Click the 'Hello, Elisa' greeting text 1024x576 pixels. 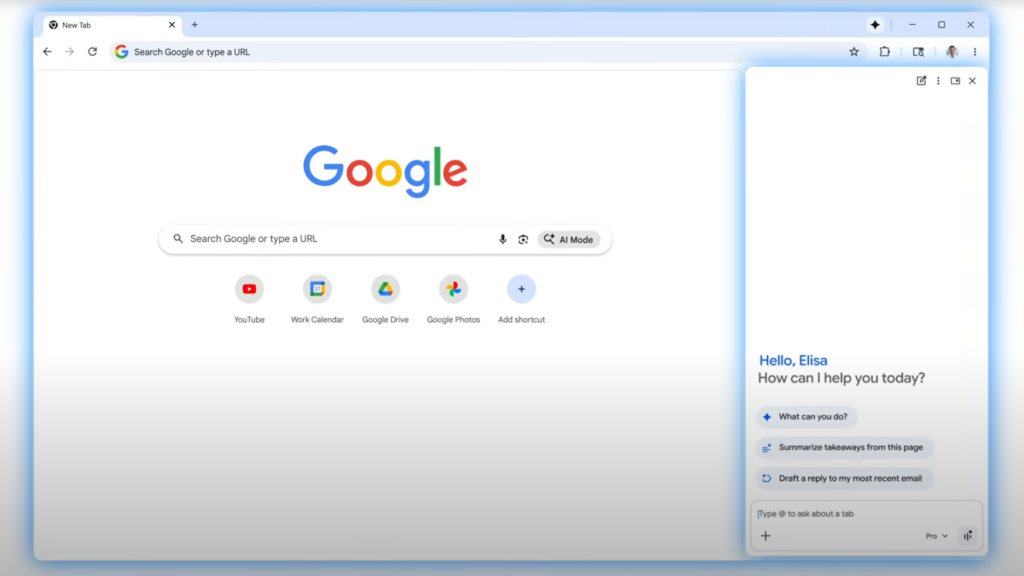pyautogui.click(x=793, y=360)
